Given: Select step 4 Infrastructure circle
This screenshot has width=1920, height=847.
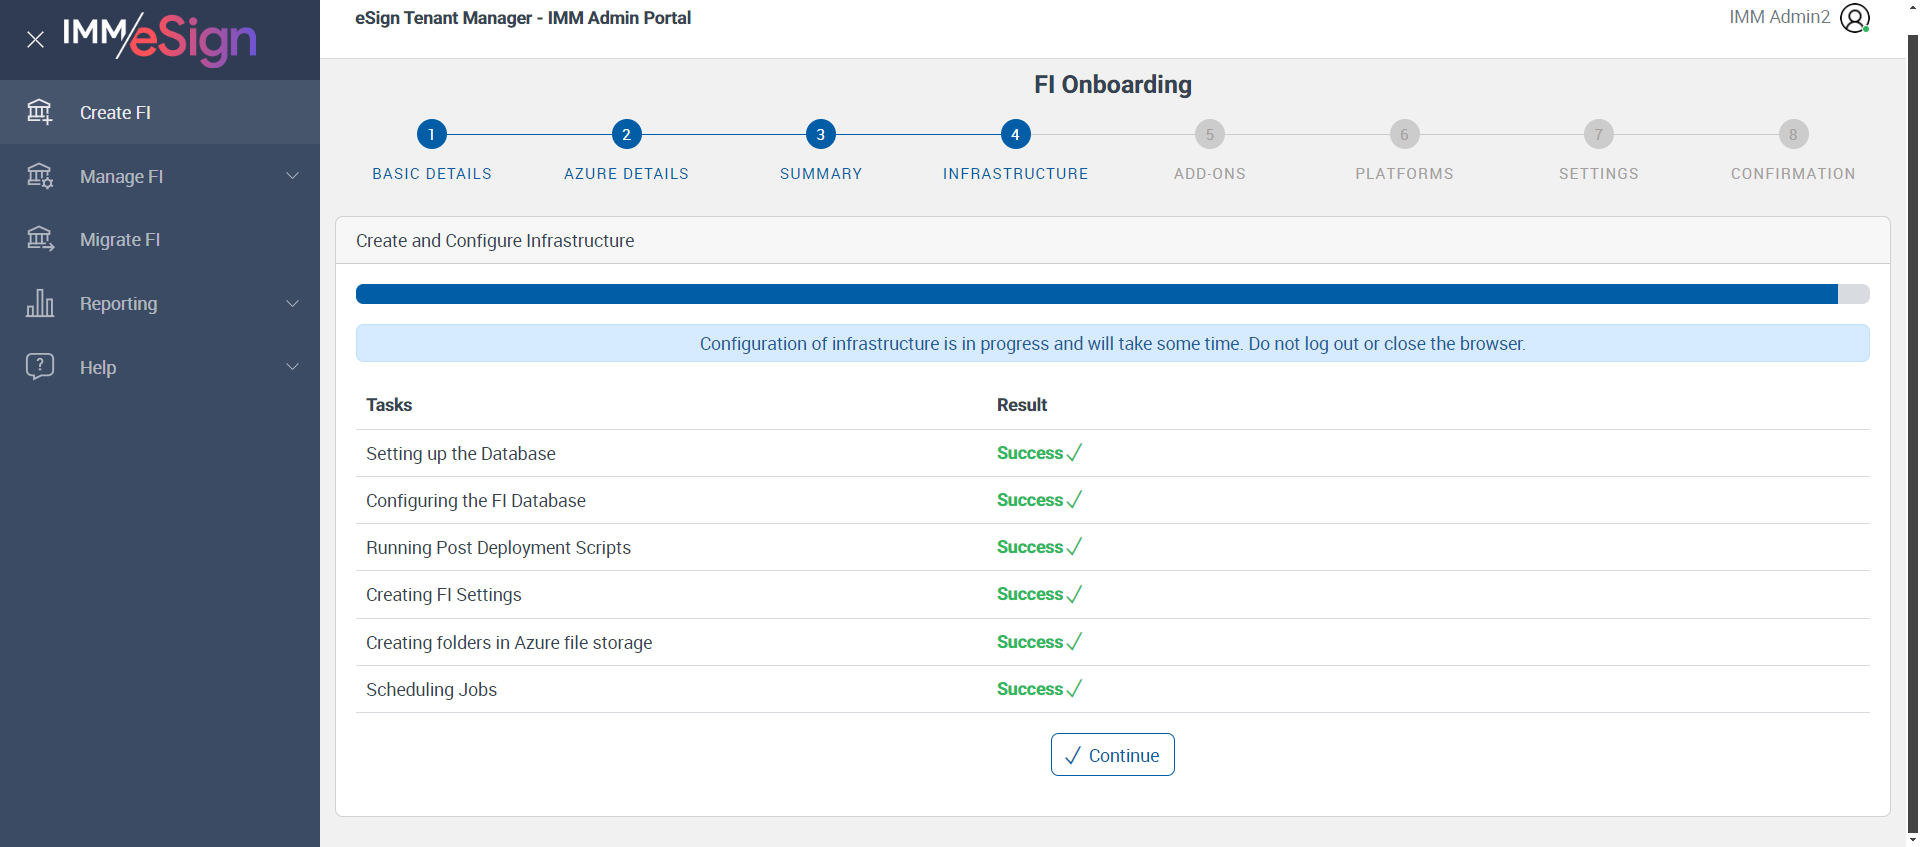Looking at the screenshot, I should pos(1015,134).
